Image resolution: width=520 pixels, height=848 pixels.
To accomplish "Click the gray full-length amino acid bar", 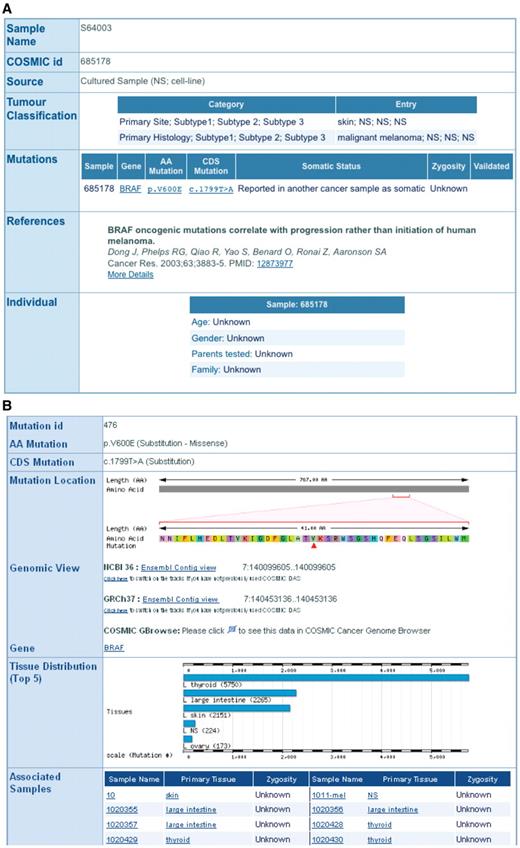I will tap(314, 489).
